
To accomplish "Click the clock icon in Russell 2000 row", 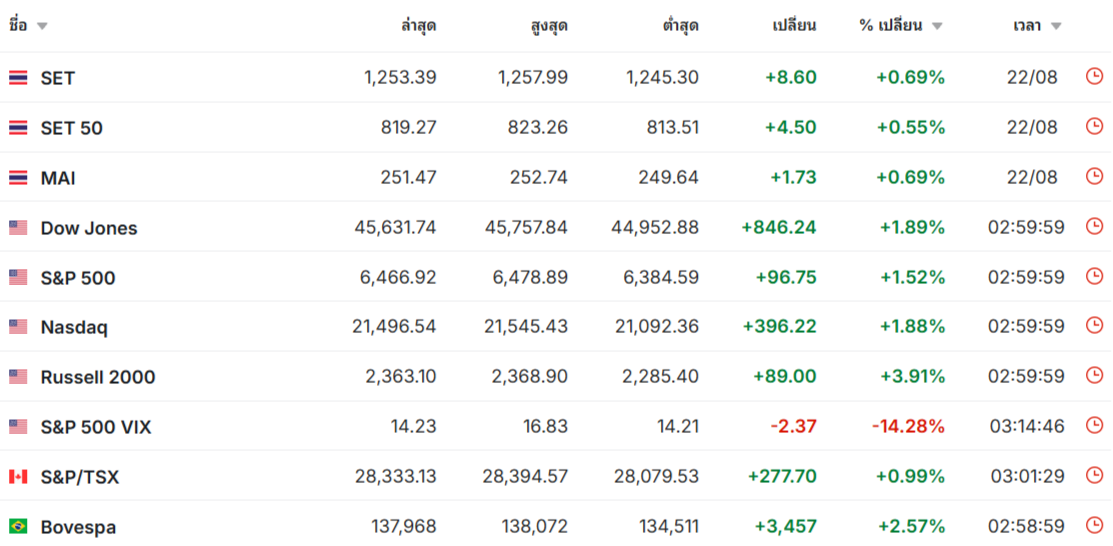I will pyautogui.click(x=1095, y=376).
